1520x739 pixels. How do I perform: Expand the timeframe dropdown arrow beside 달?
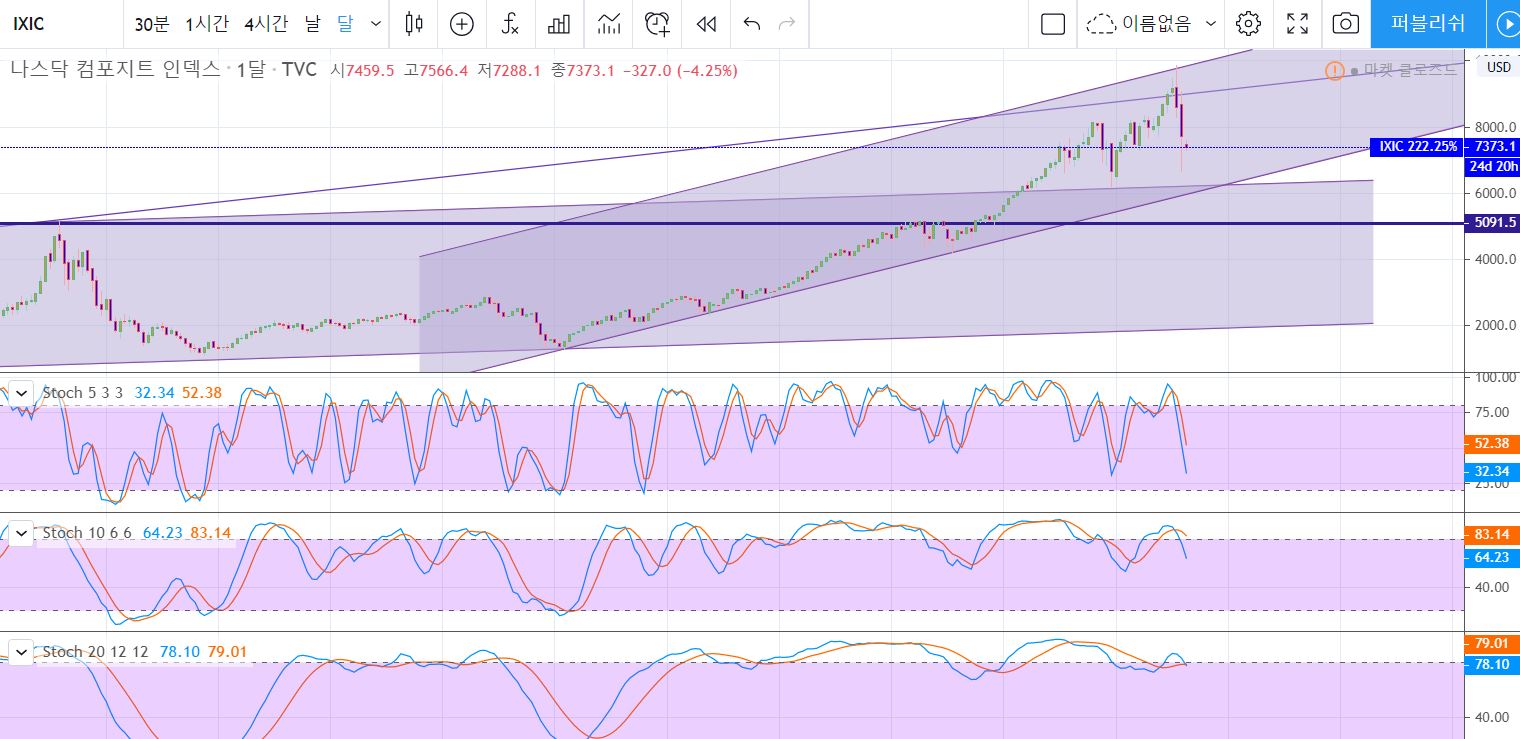coord(376,24)
